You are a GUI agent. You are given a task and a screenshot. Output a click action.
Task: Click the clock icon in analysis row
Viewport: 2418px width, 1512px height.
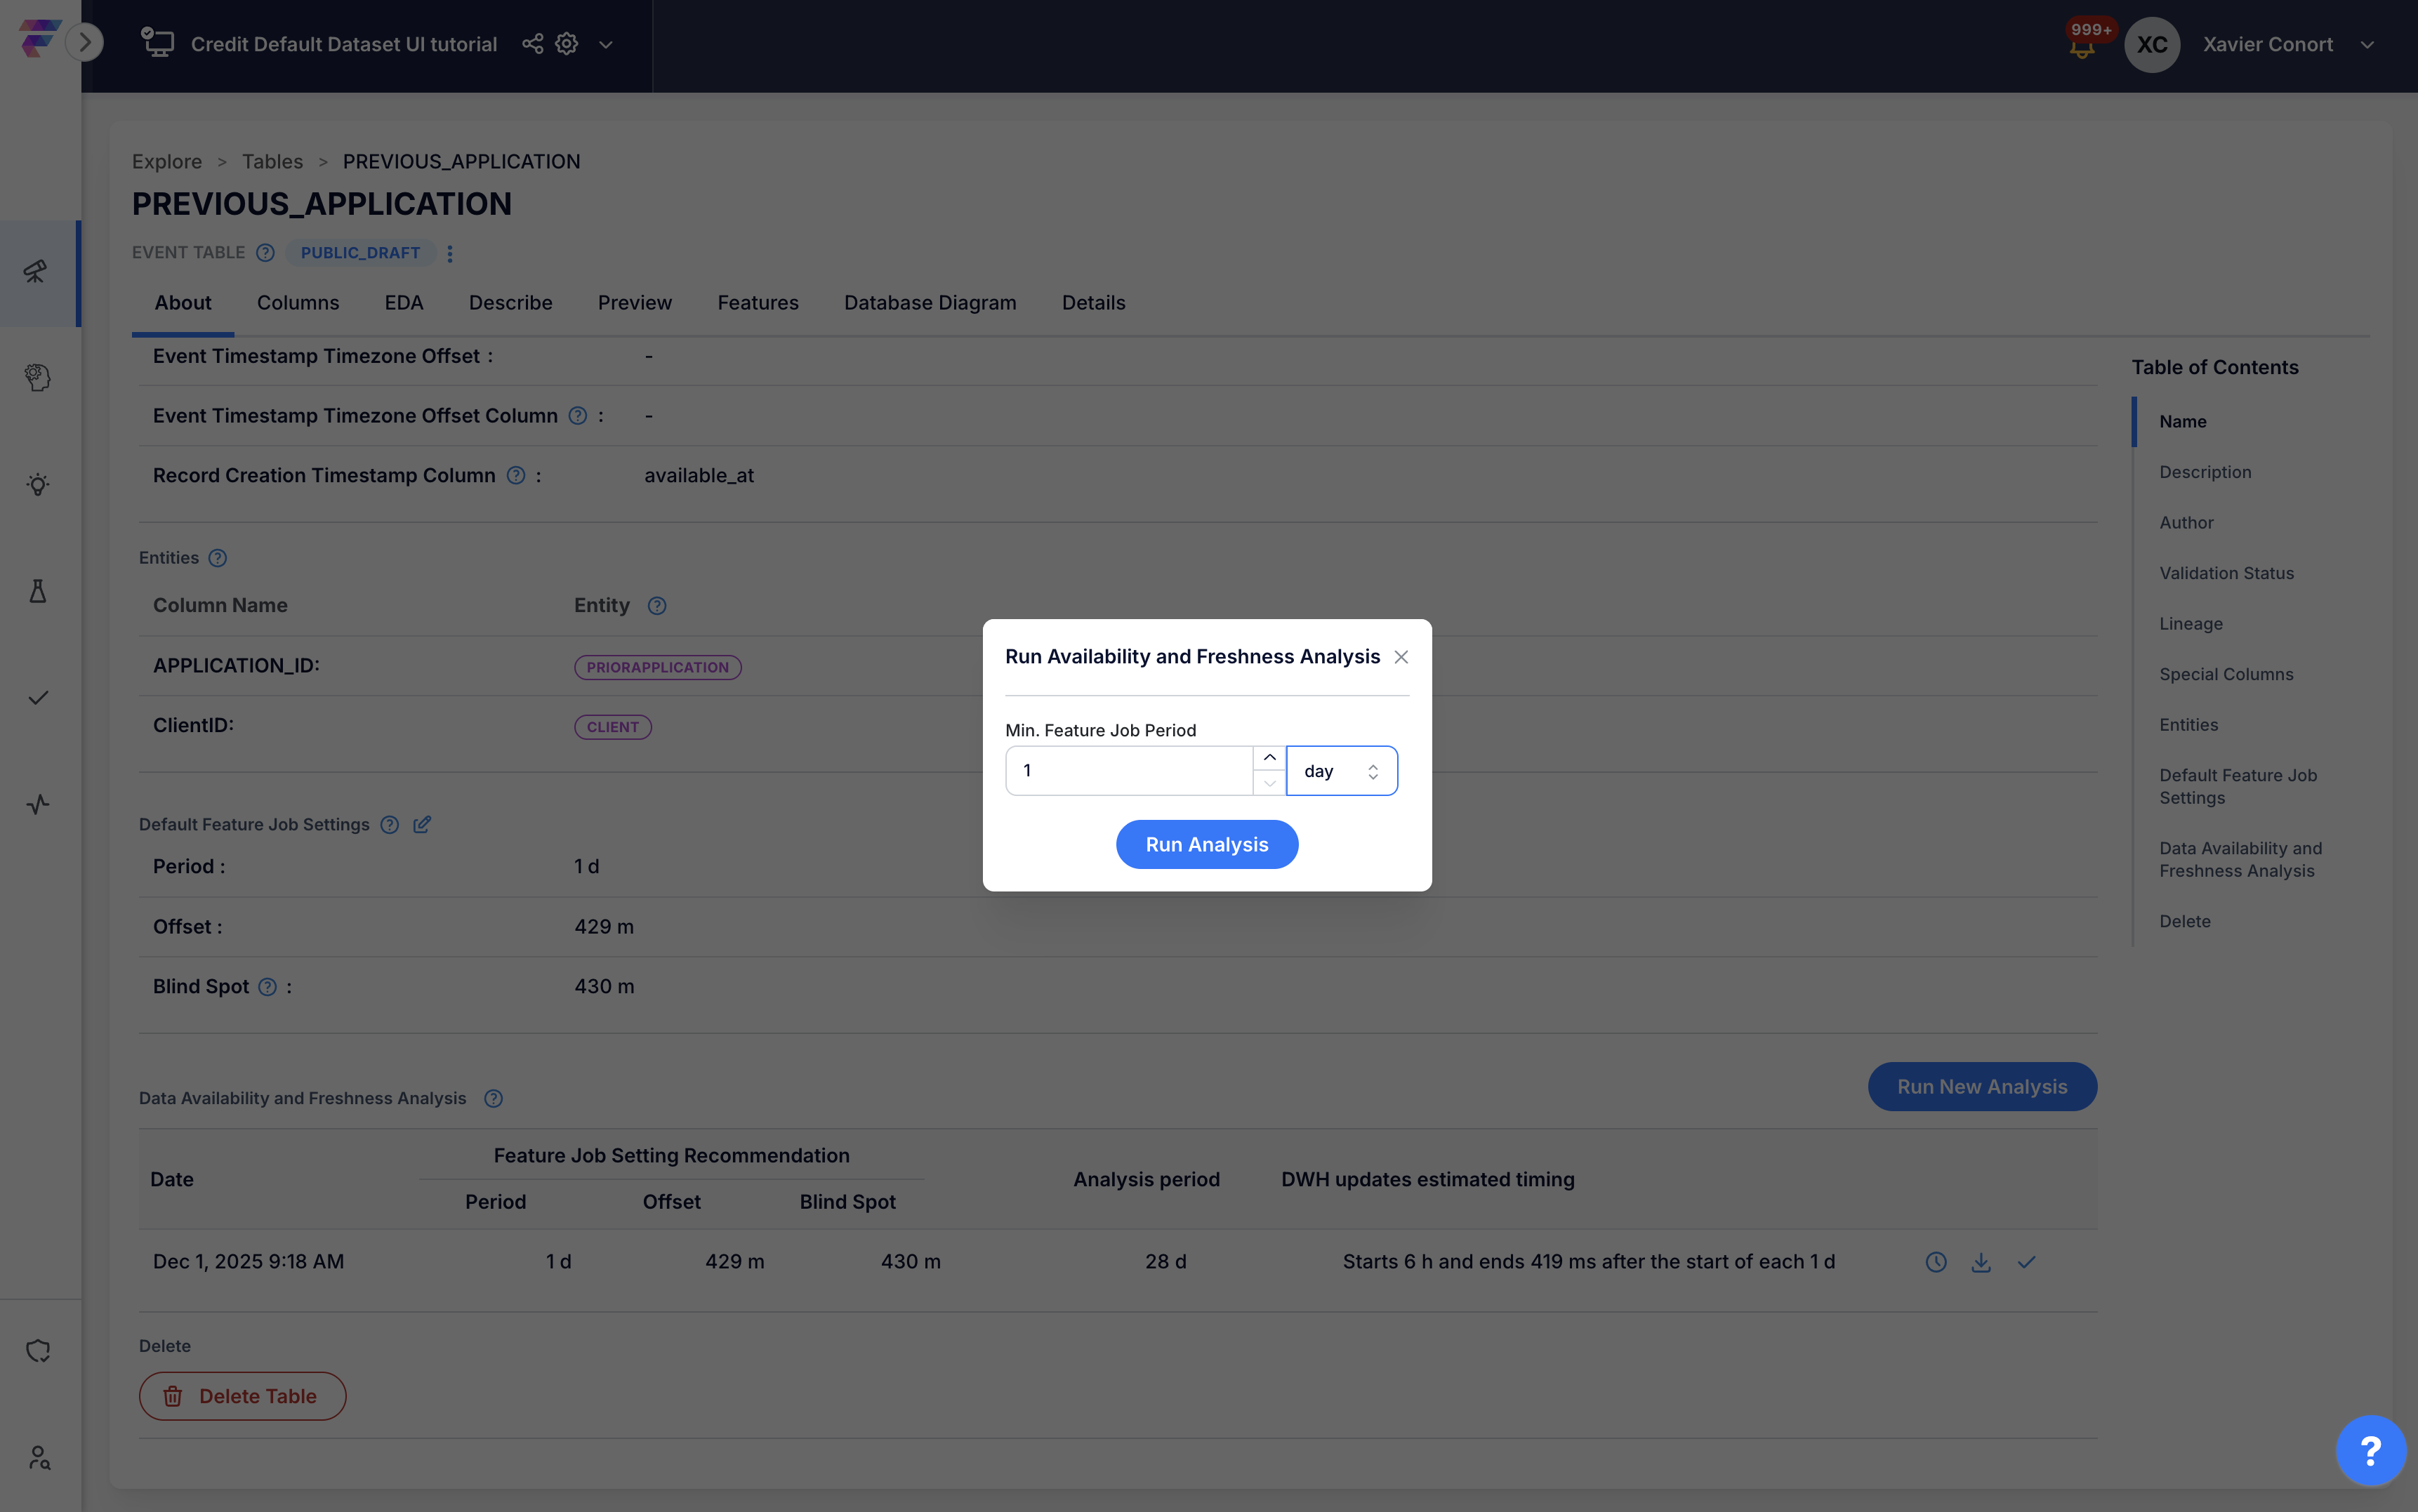1936,1262
